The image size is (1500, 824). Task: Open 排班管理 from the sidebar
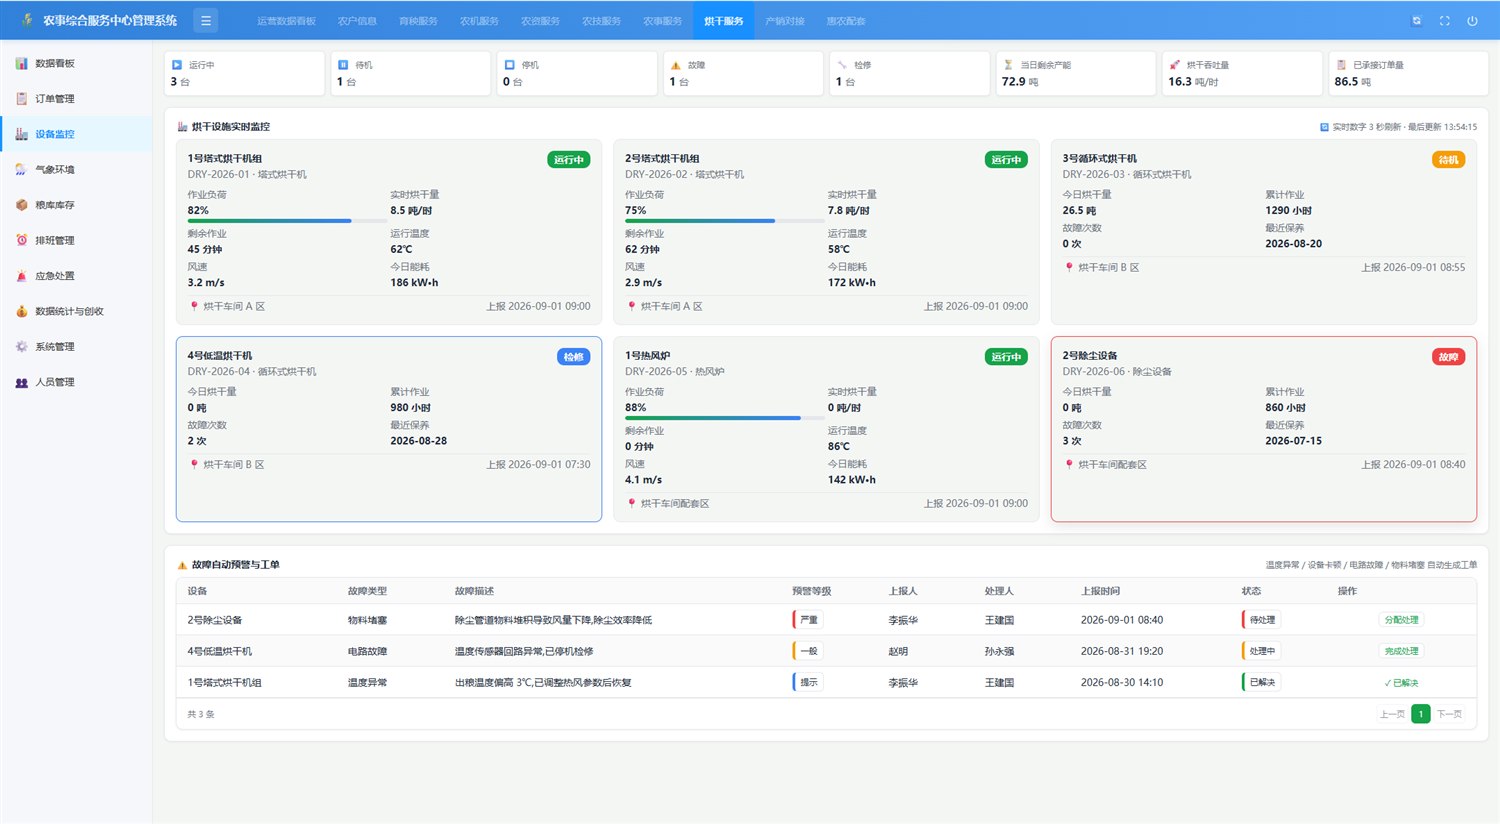click(x=76, y=240)
